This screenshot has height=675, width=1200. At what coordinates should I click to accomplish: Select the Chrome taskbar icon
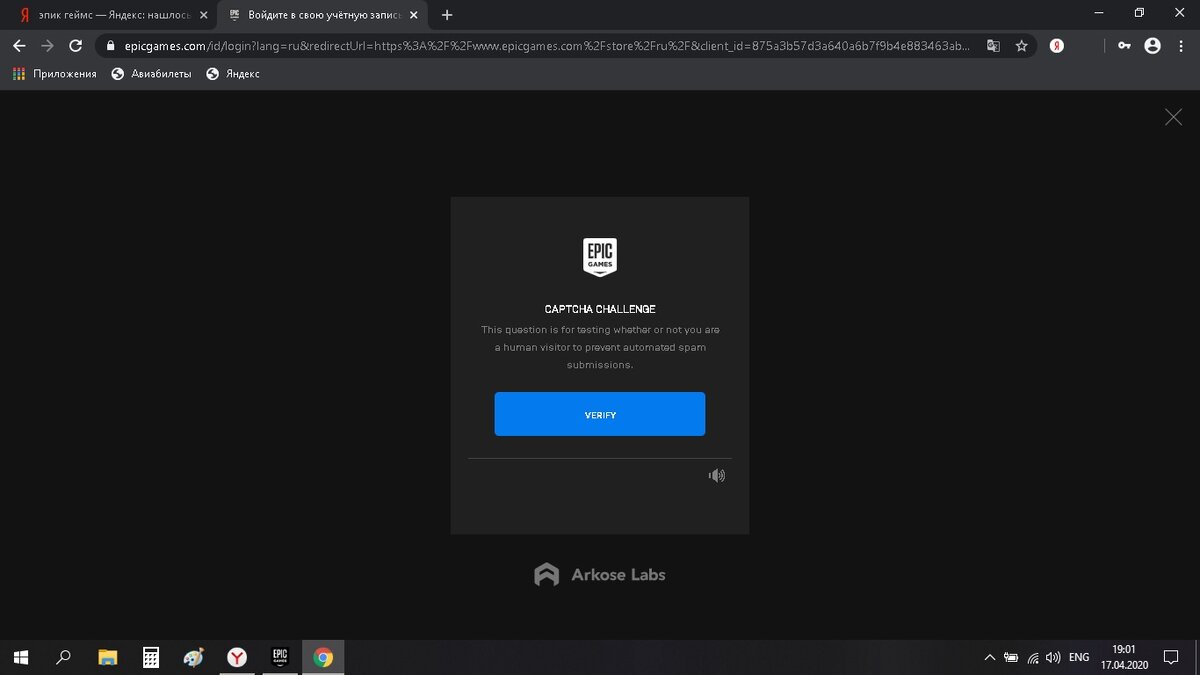click(x=323, y=657)
